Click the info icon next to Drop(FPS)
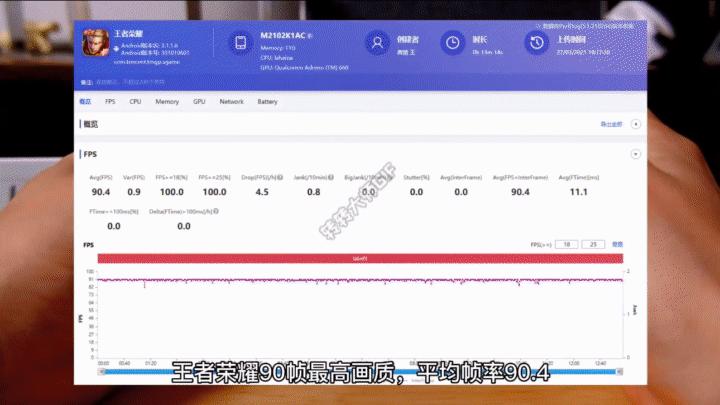720x405 pixels. click(x=280, y=177)
